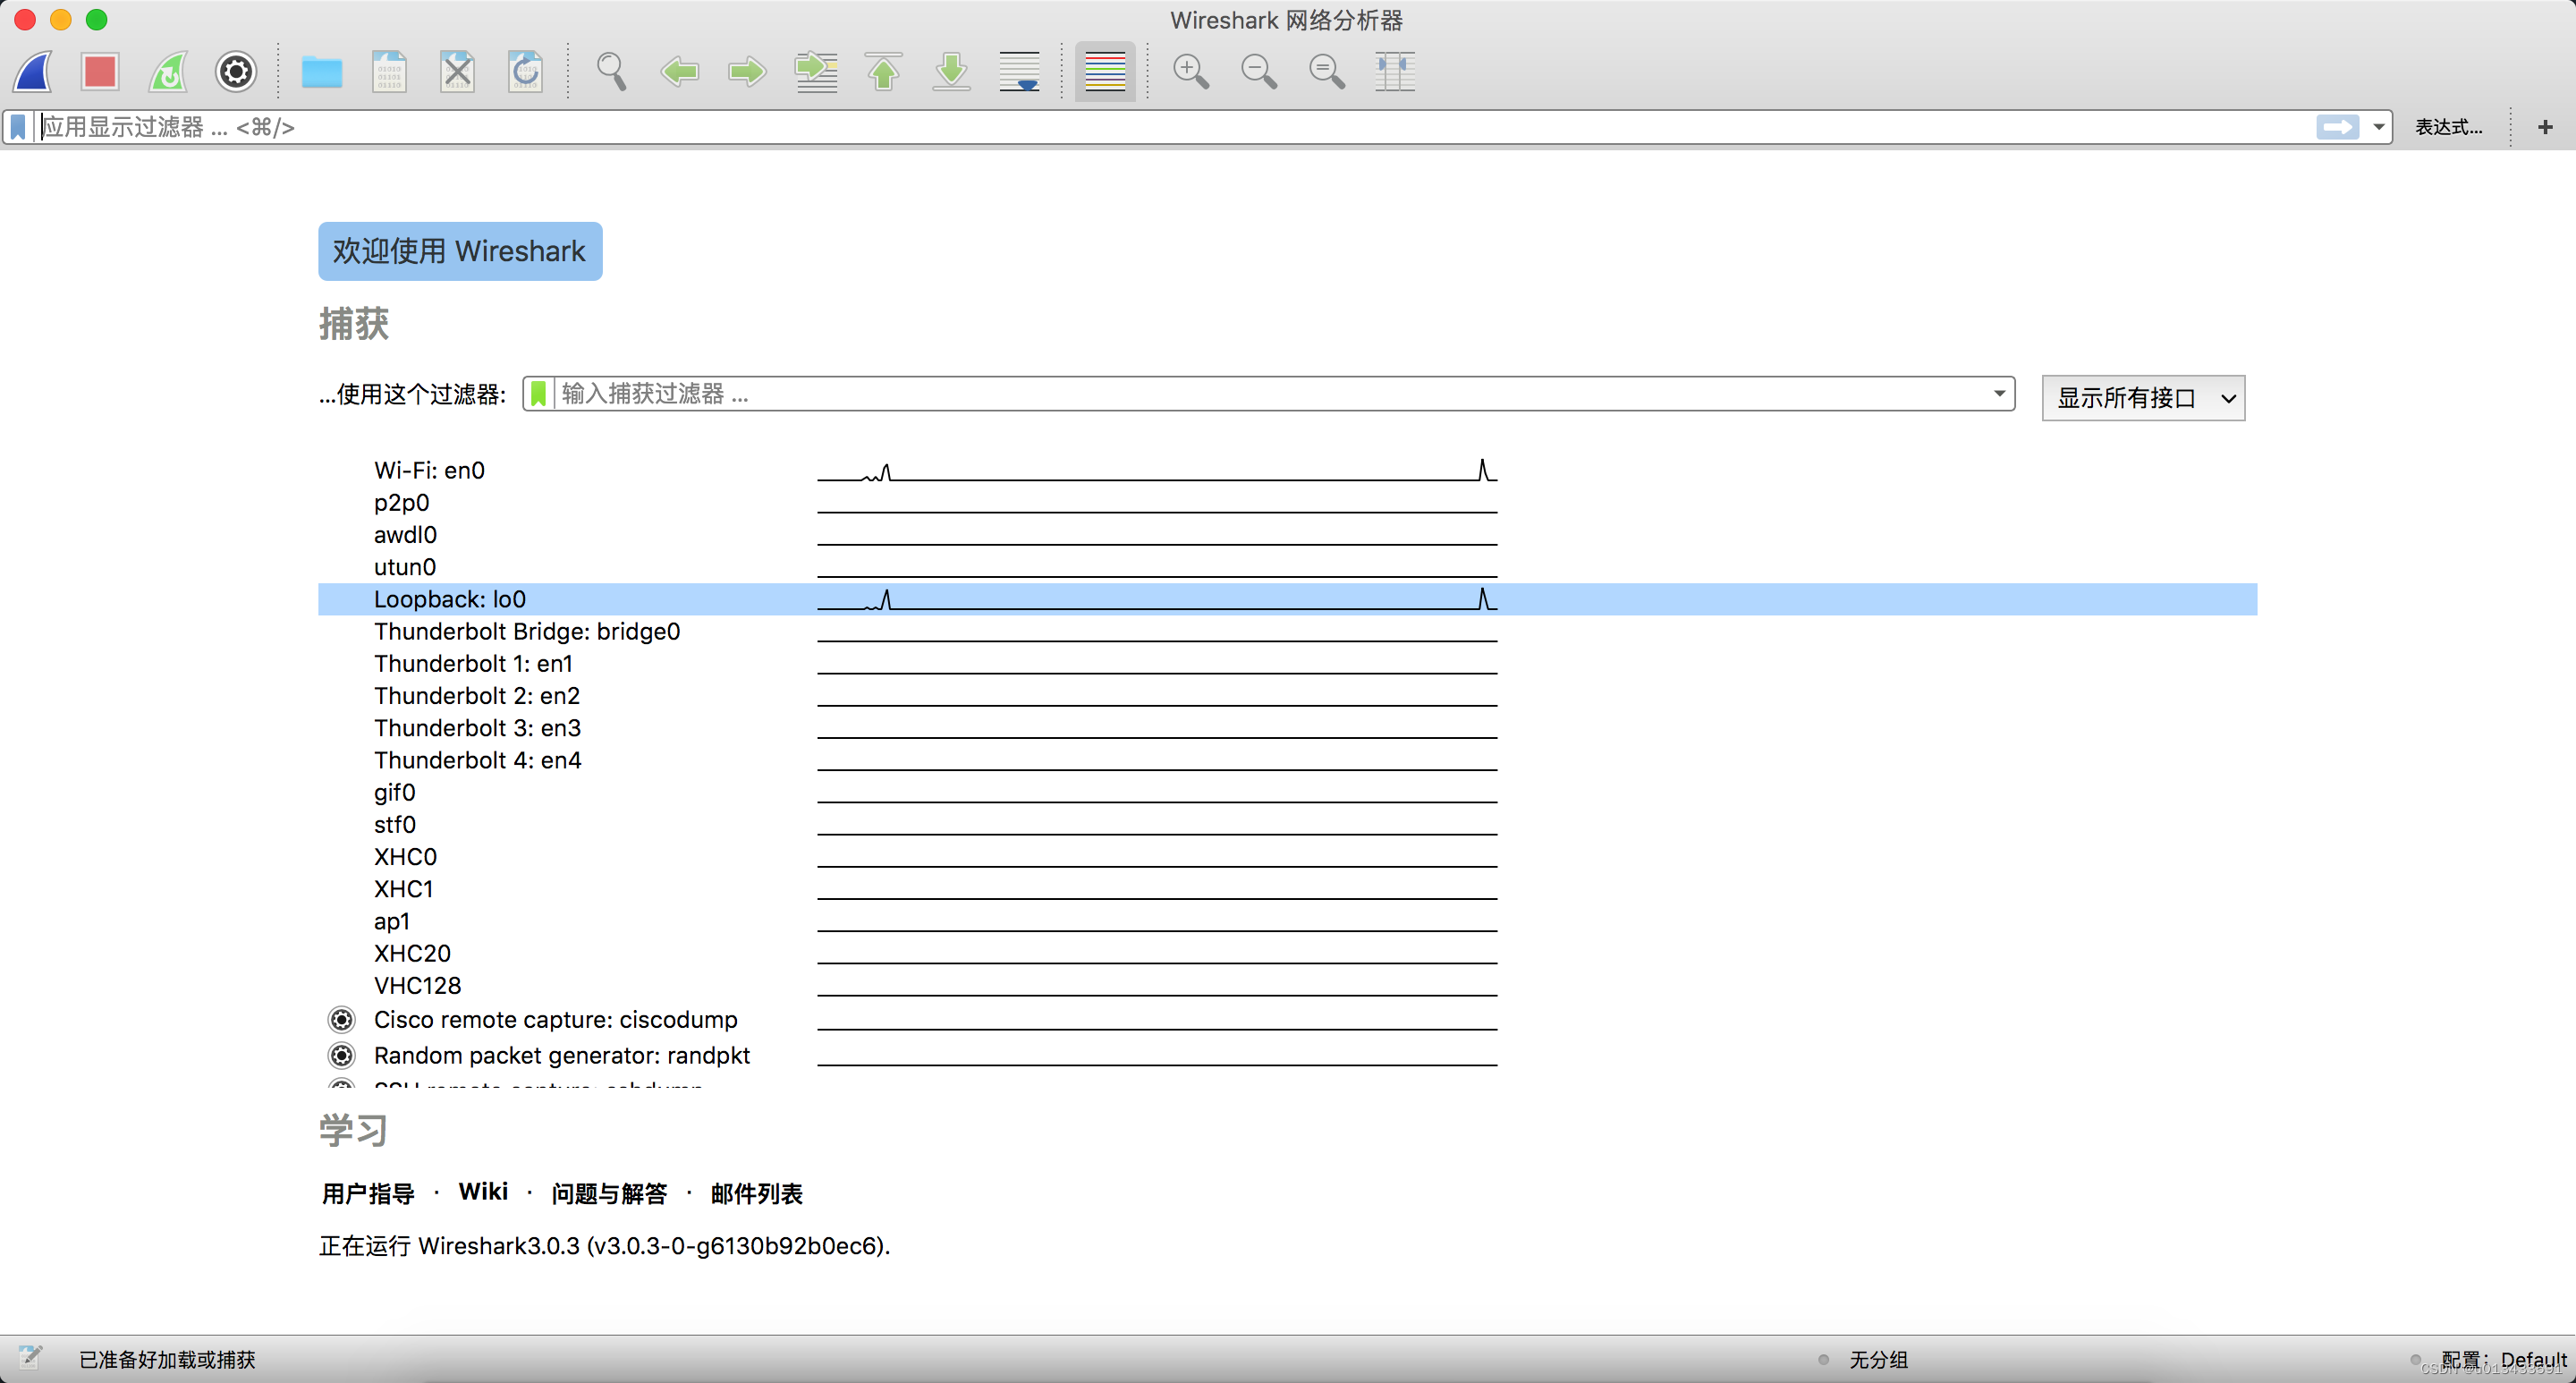Apply display filter arrow button

2337,127
